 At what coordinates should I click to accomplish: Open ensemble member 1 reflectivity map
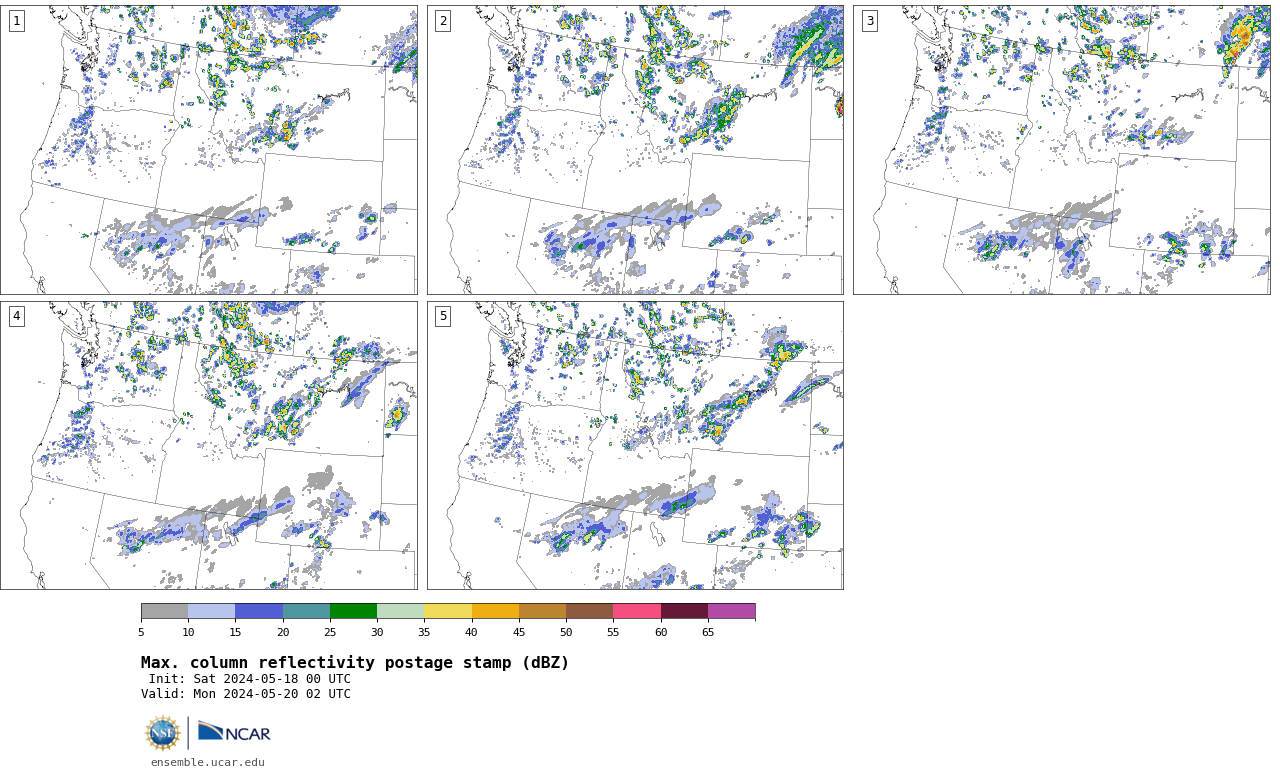point(209,150)
